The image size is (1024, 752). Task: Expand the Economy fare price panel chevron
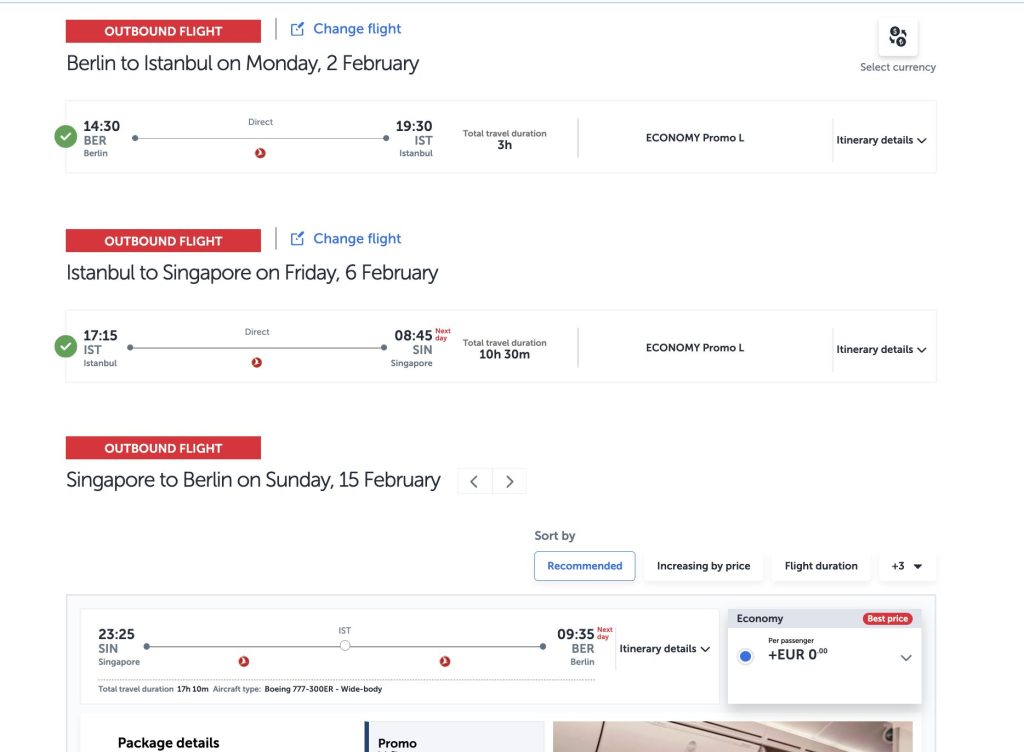tap(906, 658)
